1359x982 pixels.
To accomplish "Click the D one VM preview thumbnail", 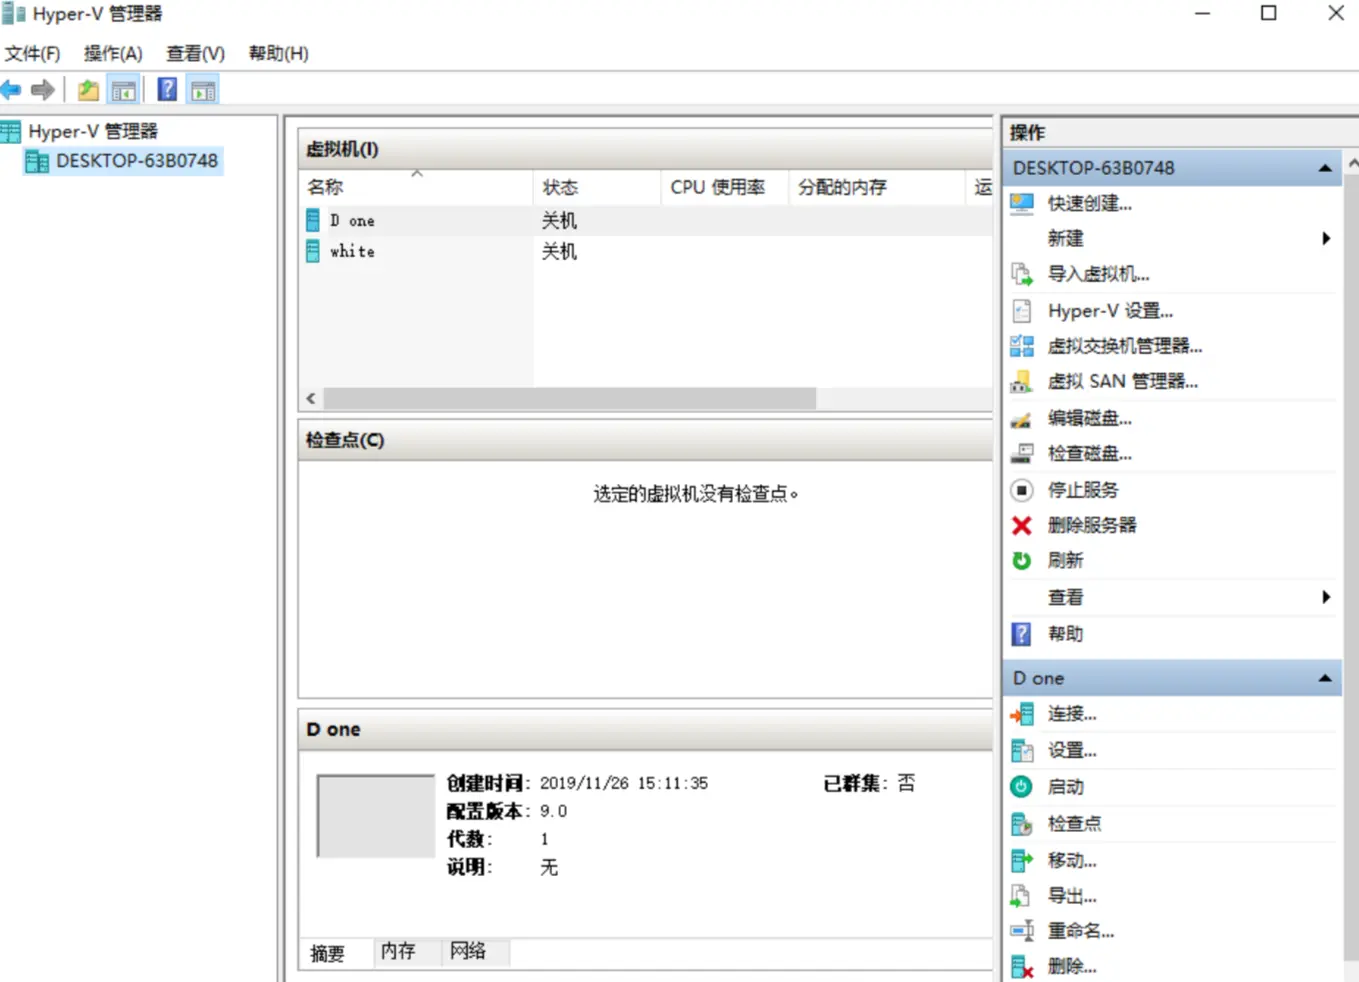I will point(376,816).
